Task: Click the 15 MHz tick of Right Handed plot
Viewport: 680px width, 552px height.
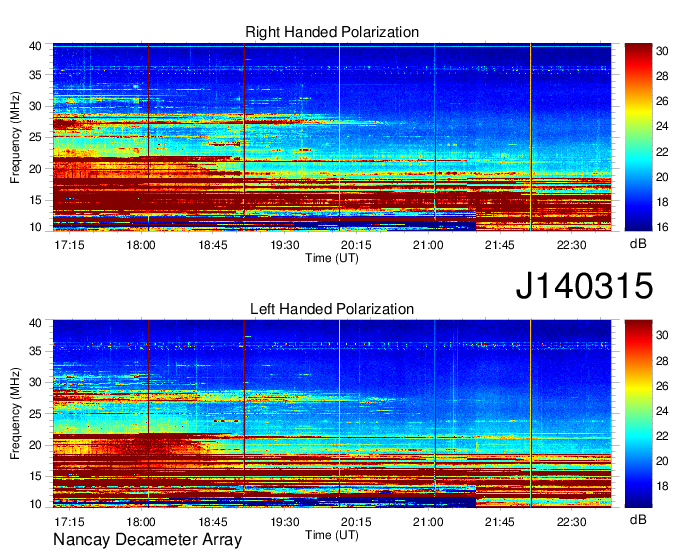Action: click(36, 200)
